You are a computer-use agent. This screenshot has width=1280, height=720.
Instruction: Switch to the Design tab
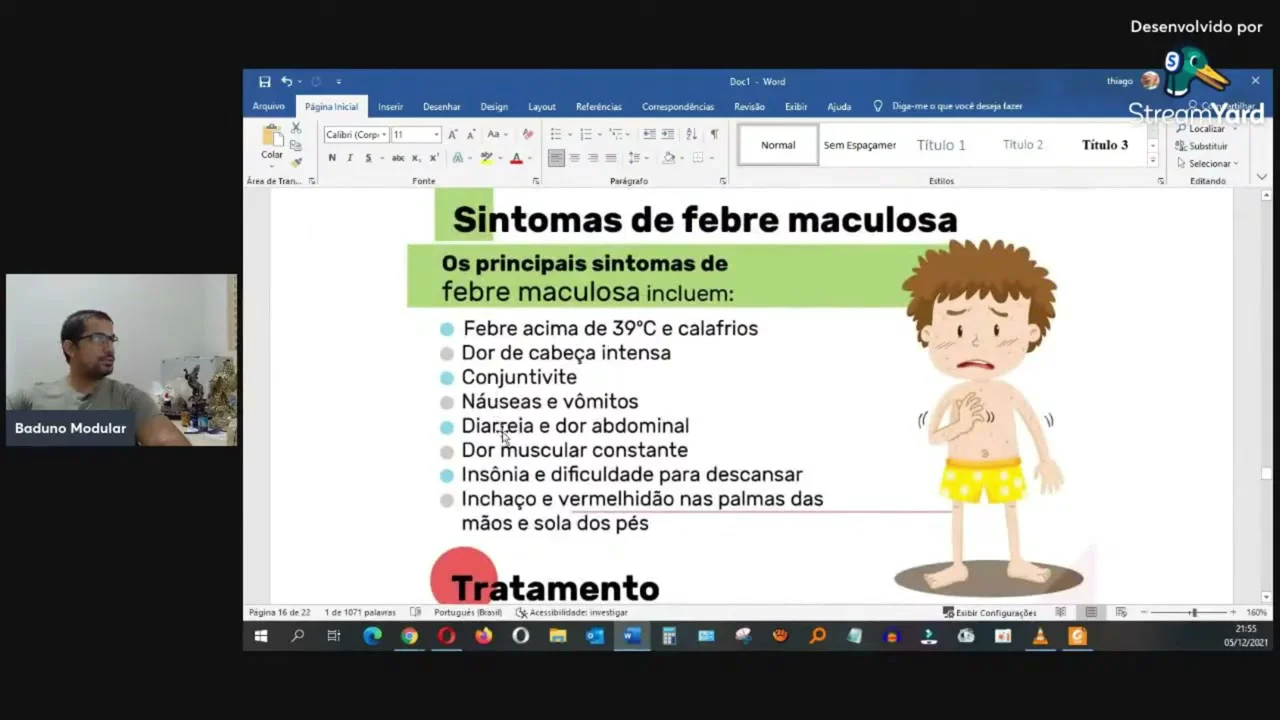point(494,107)
